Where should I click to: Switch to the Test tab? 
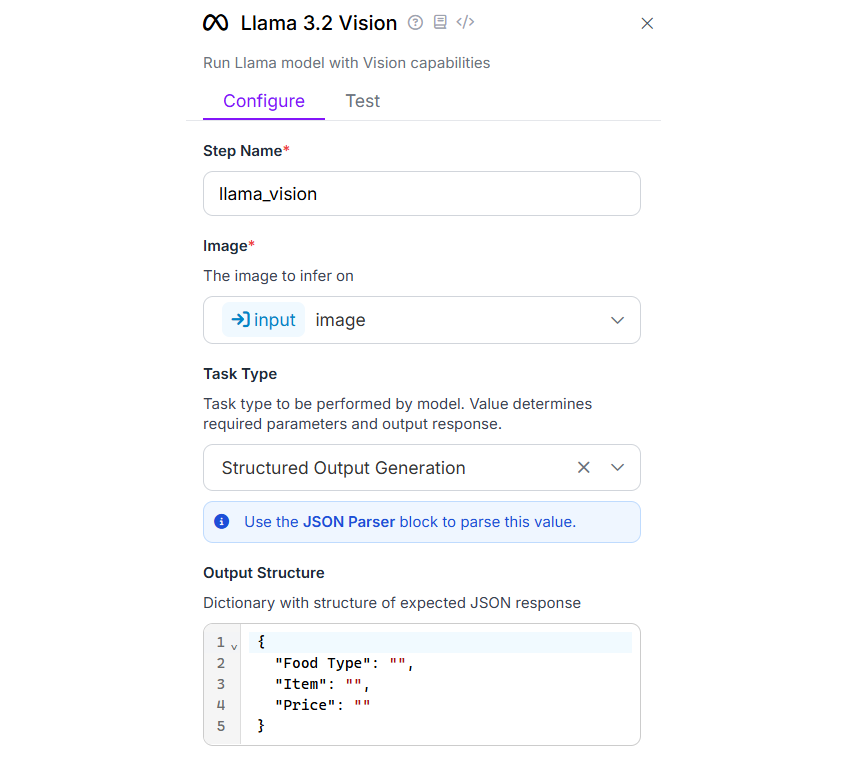[362, 101]
